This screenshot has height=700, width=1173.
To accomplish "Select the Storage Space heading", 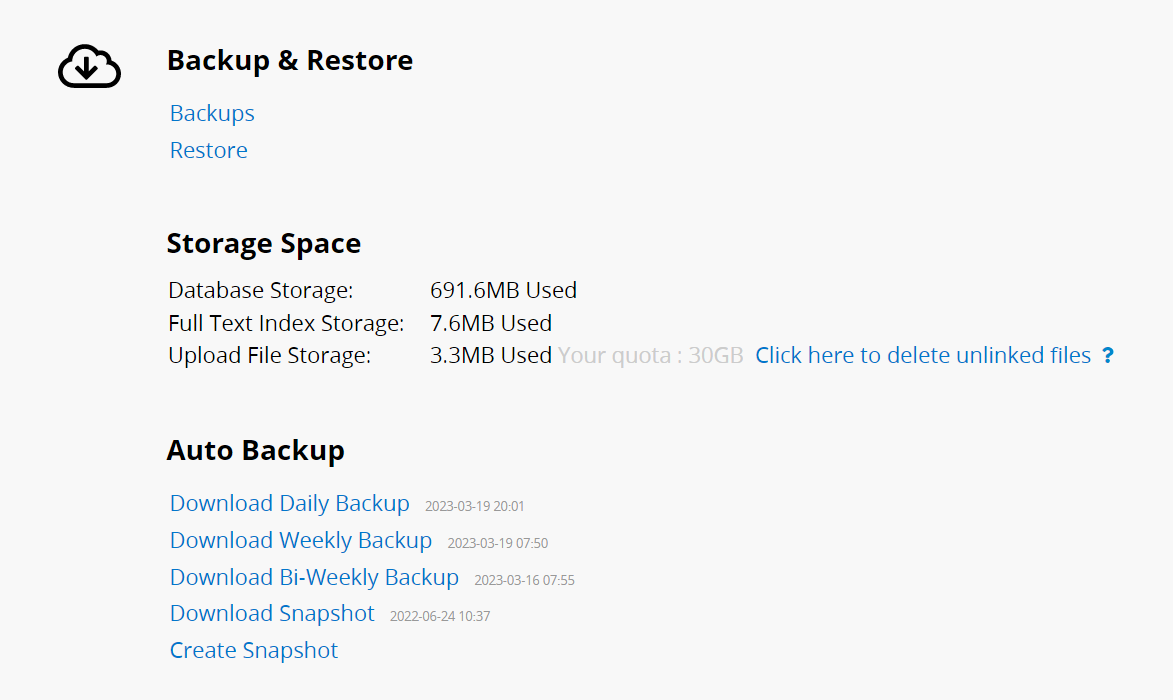I will pyautogui.click(x=263, y=244).
